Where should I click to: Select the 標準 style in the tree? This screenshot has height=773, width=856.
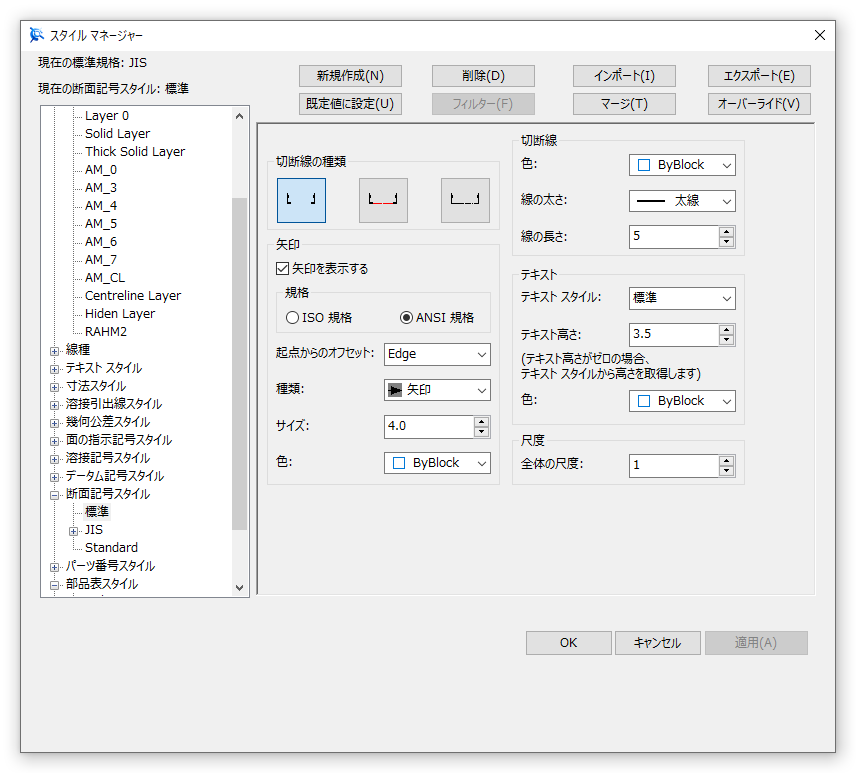97,511
